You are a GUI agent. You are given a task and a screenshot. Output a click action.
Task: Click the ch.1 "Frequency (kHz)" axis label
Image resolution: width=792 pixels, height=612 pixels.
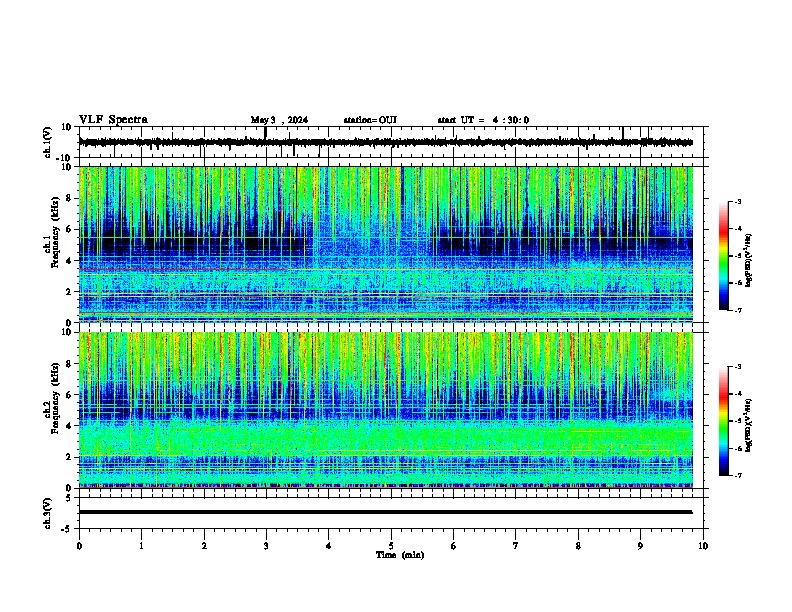click(56, 232)
